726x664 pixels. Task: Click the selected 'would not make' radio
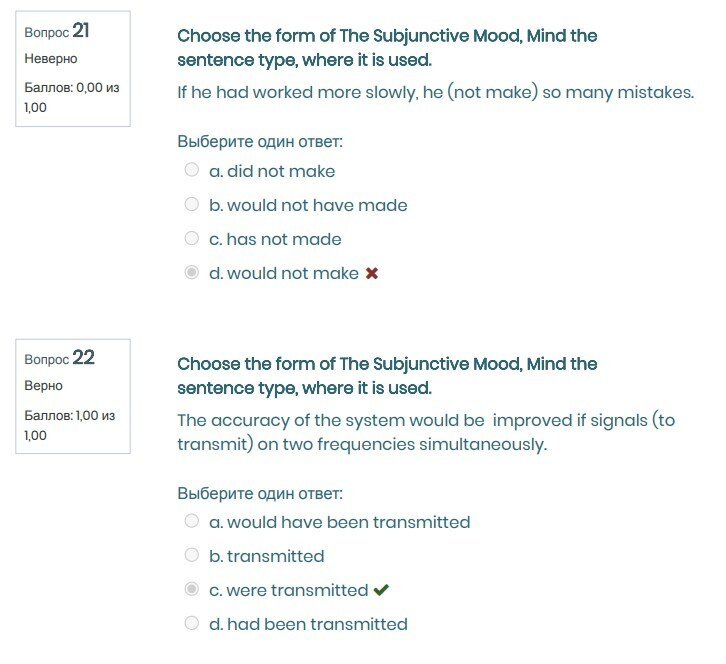point(192,272)
